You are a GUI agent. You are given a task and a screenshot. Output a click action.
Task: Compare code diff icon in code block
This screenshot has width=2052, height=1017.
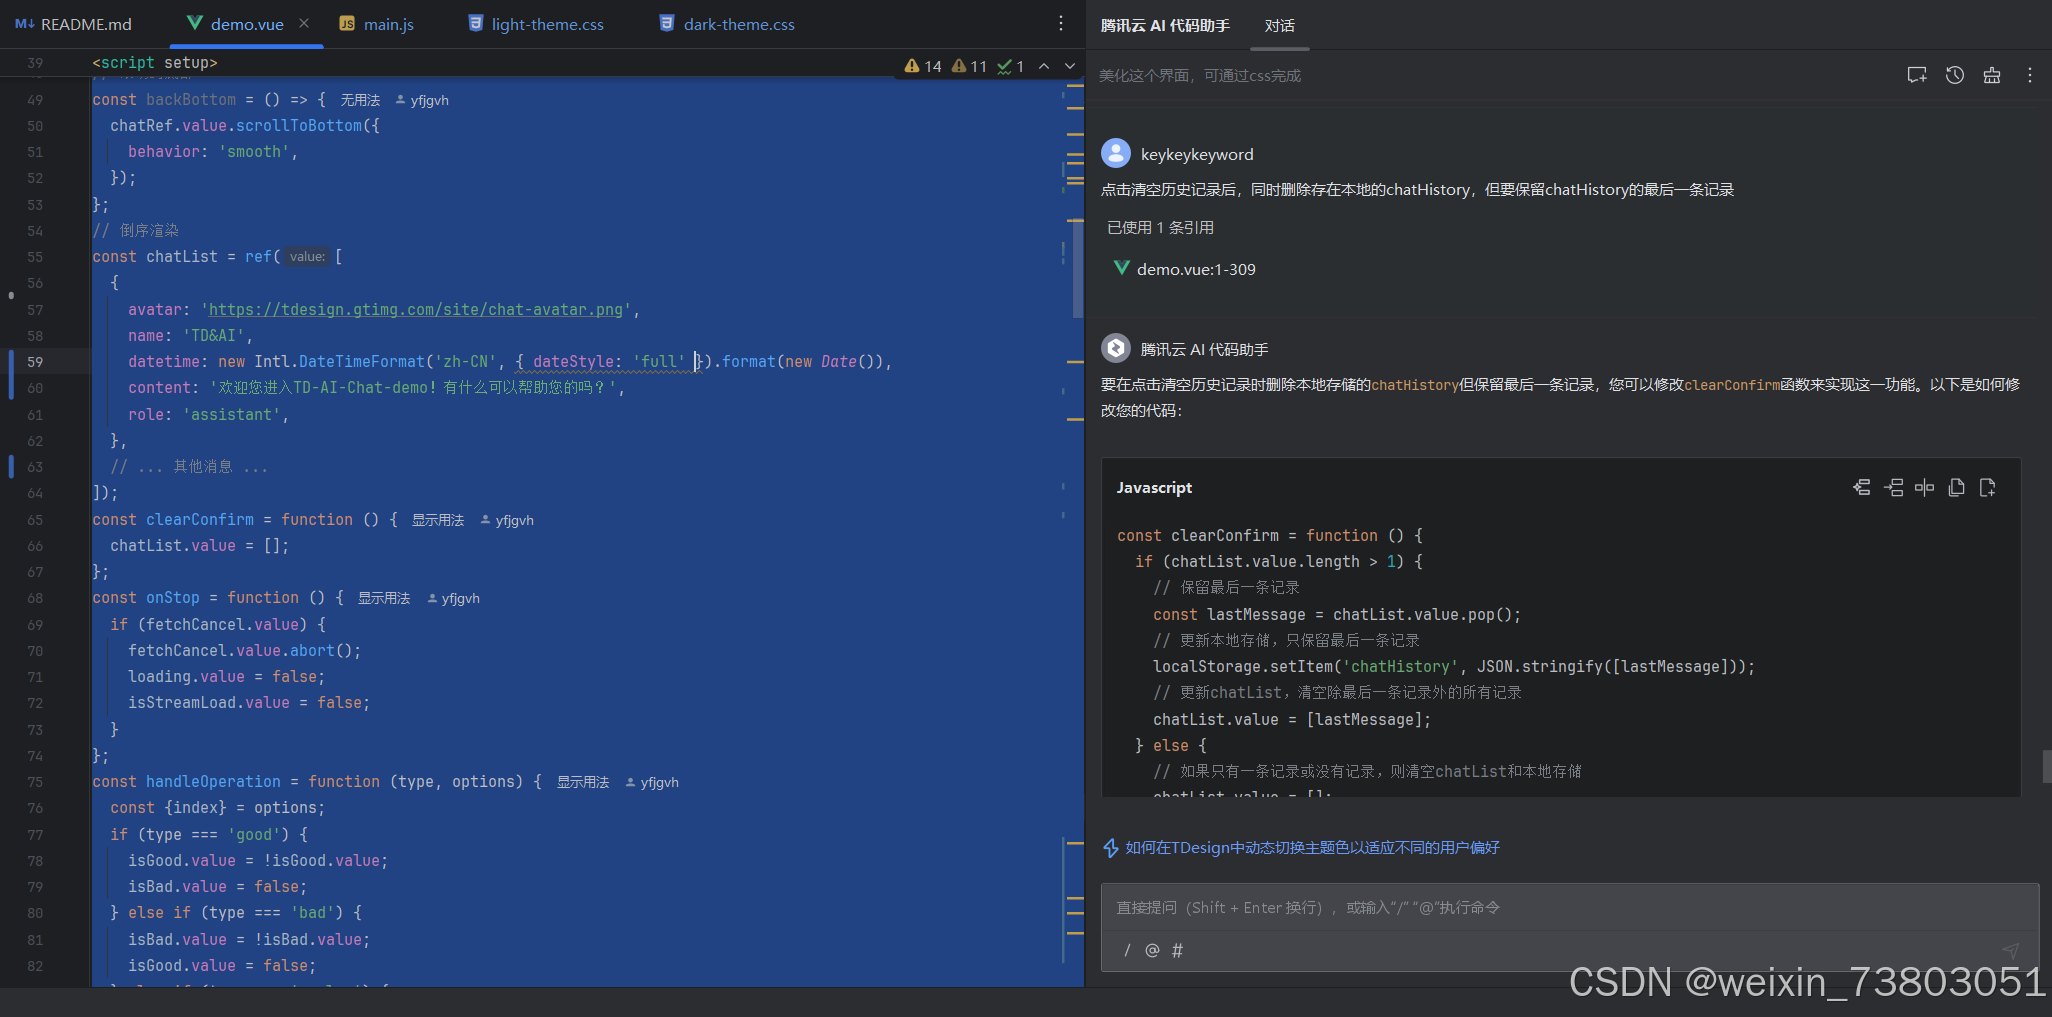1924,487
